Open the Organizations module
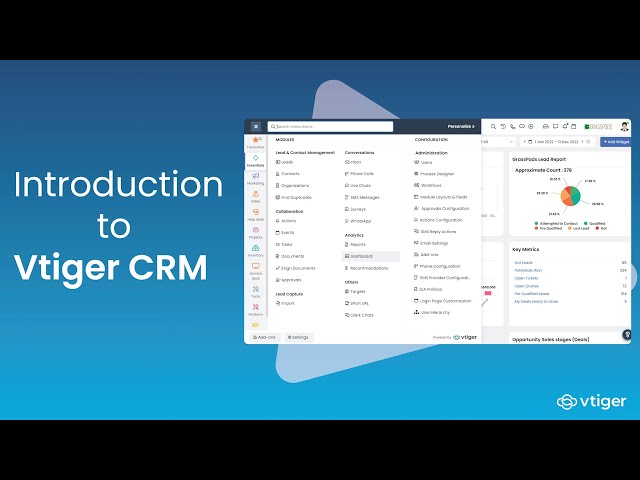Screen dimensions: 640x480 [292, 186]
